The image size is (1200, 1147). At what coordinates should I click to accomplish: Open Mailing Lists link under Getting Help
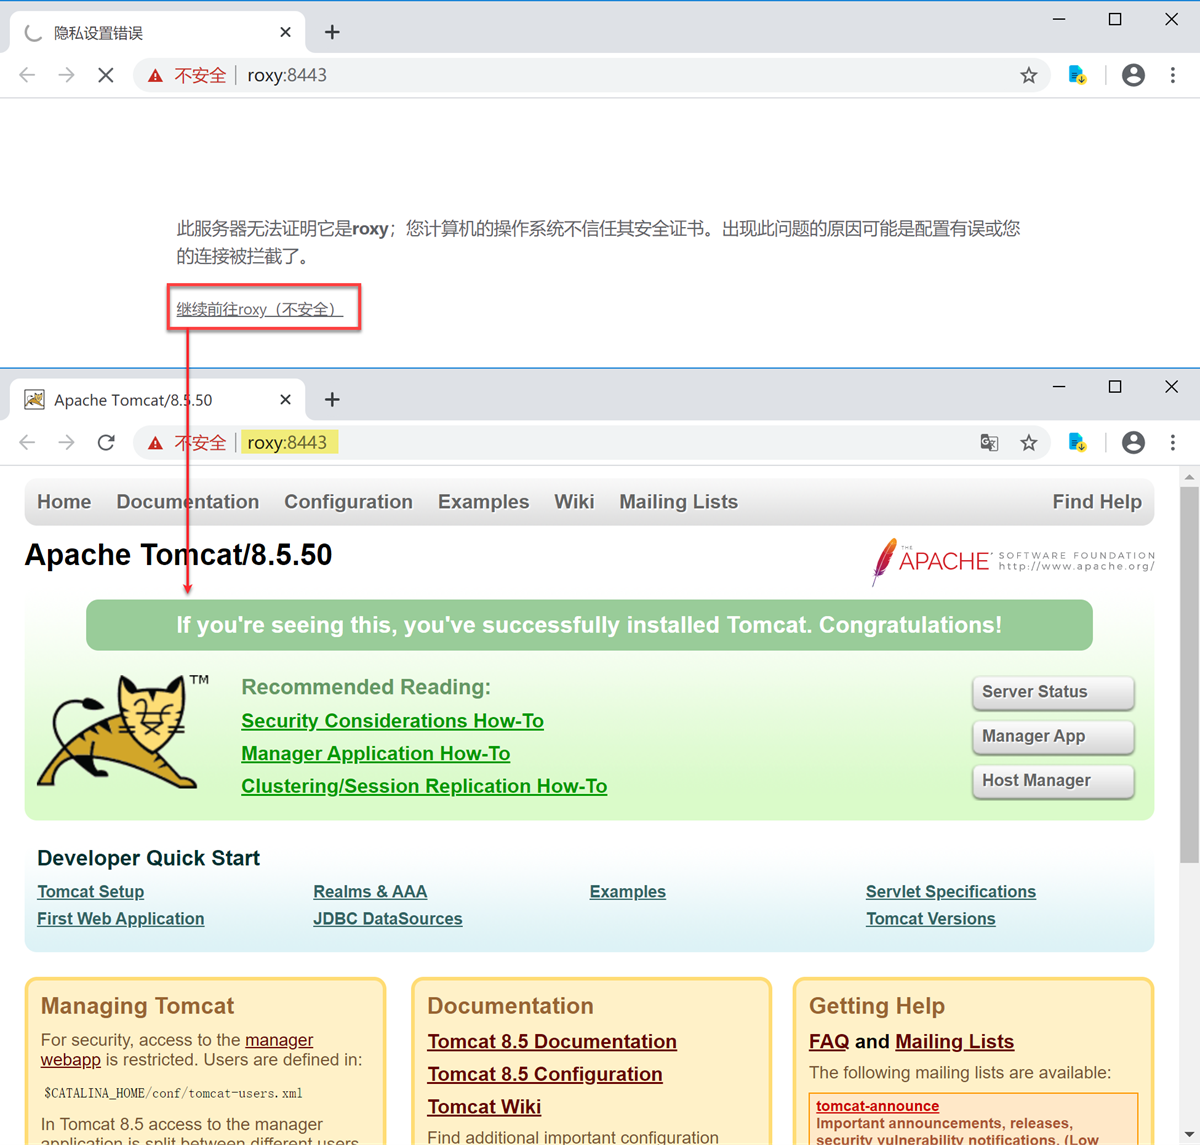coord(954,1042)
